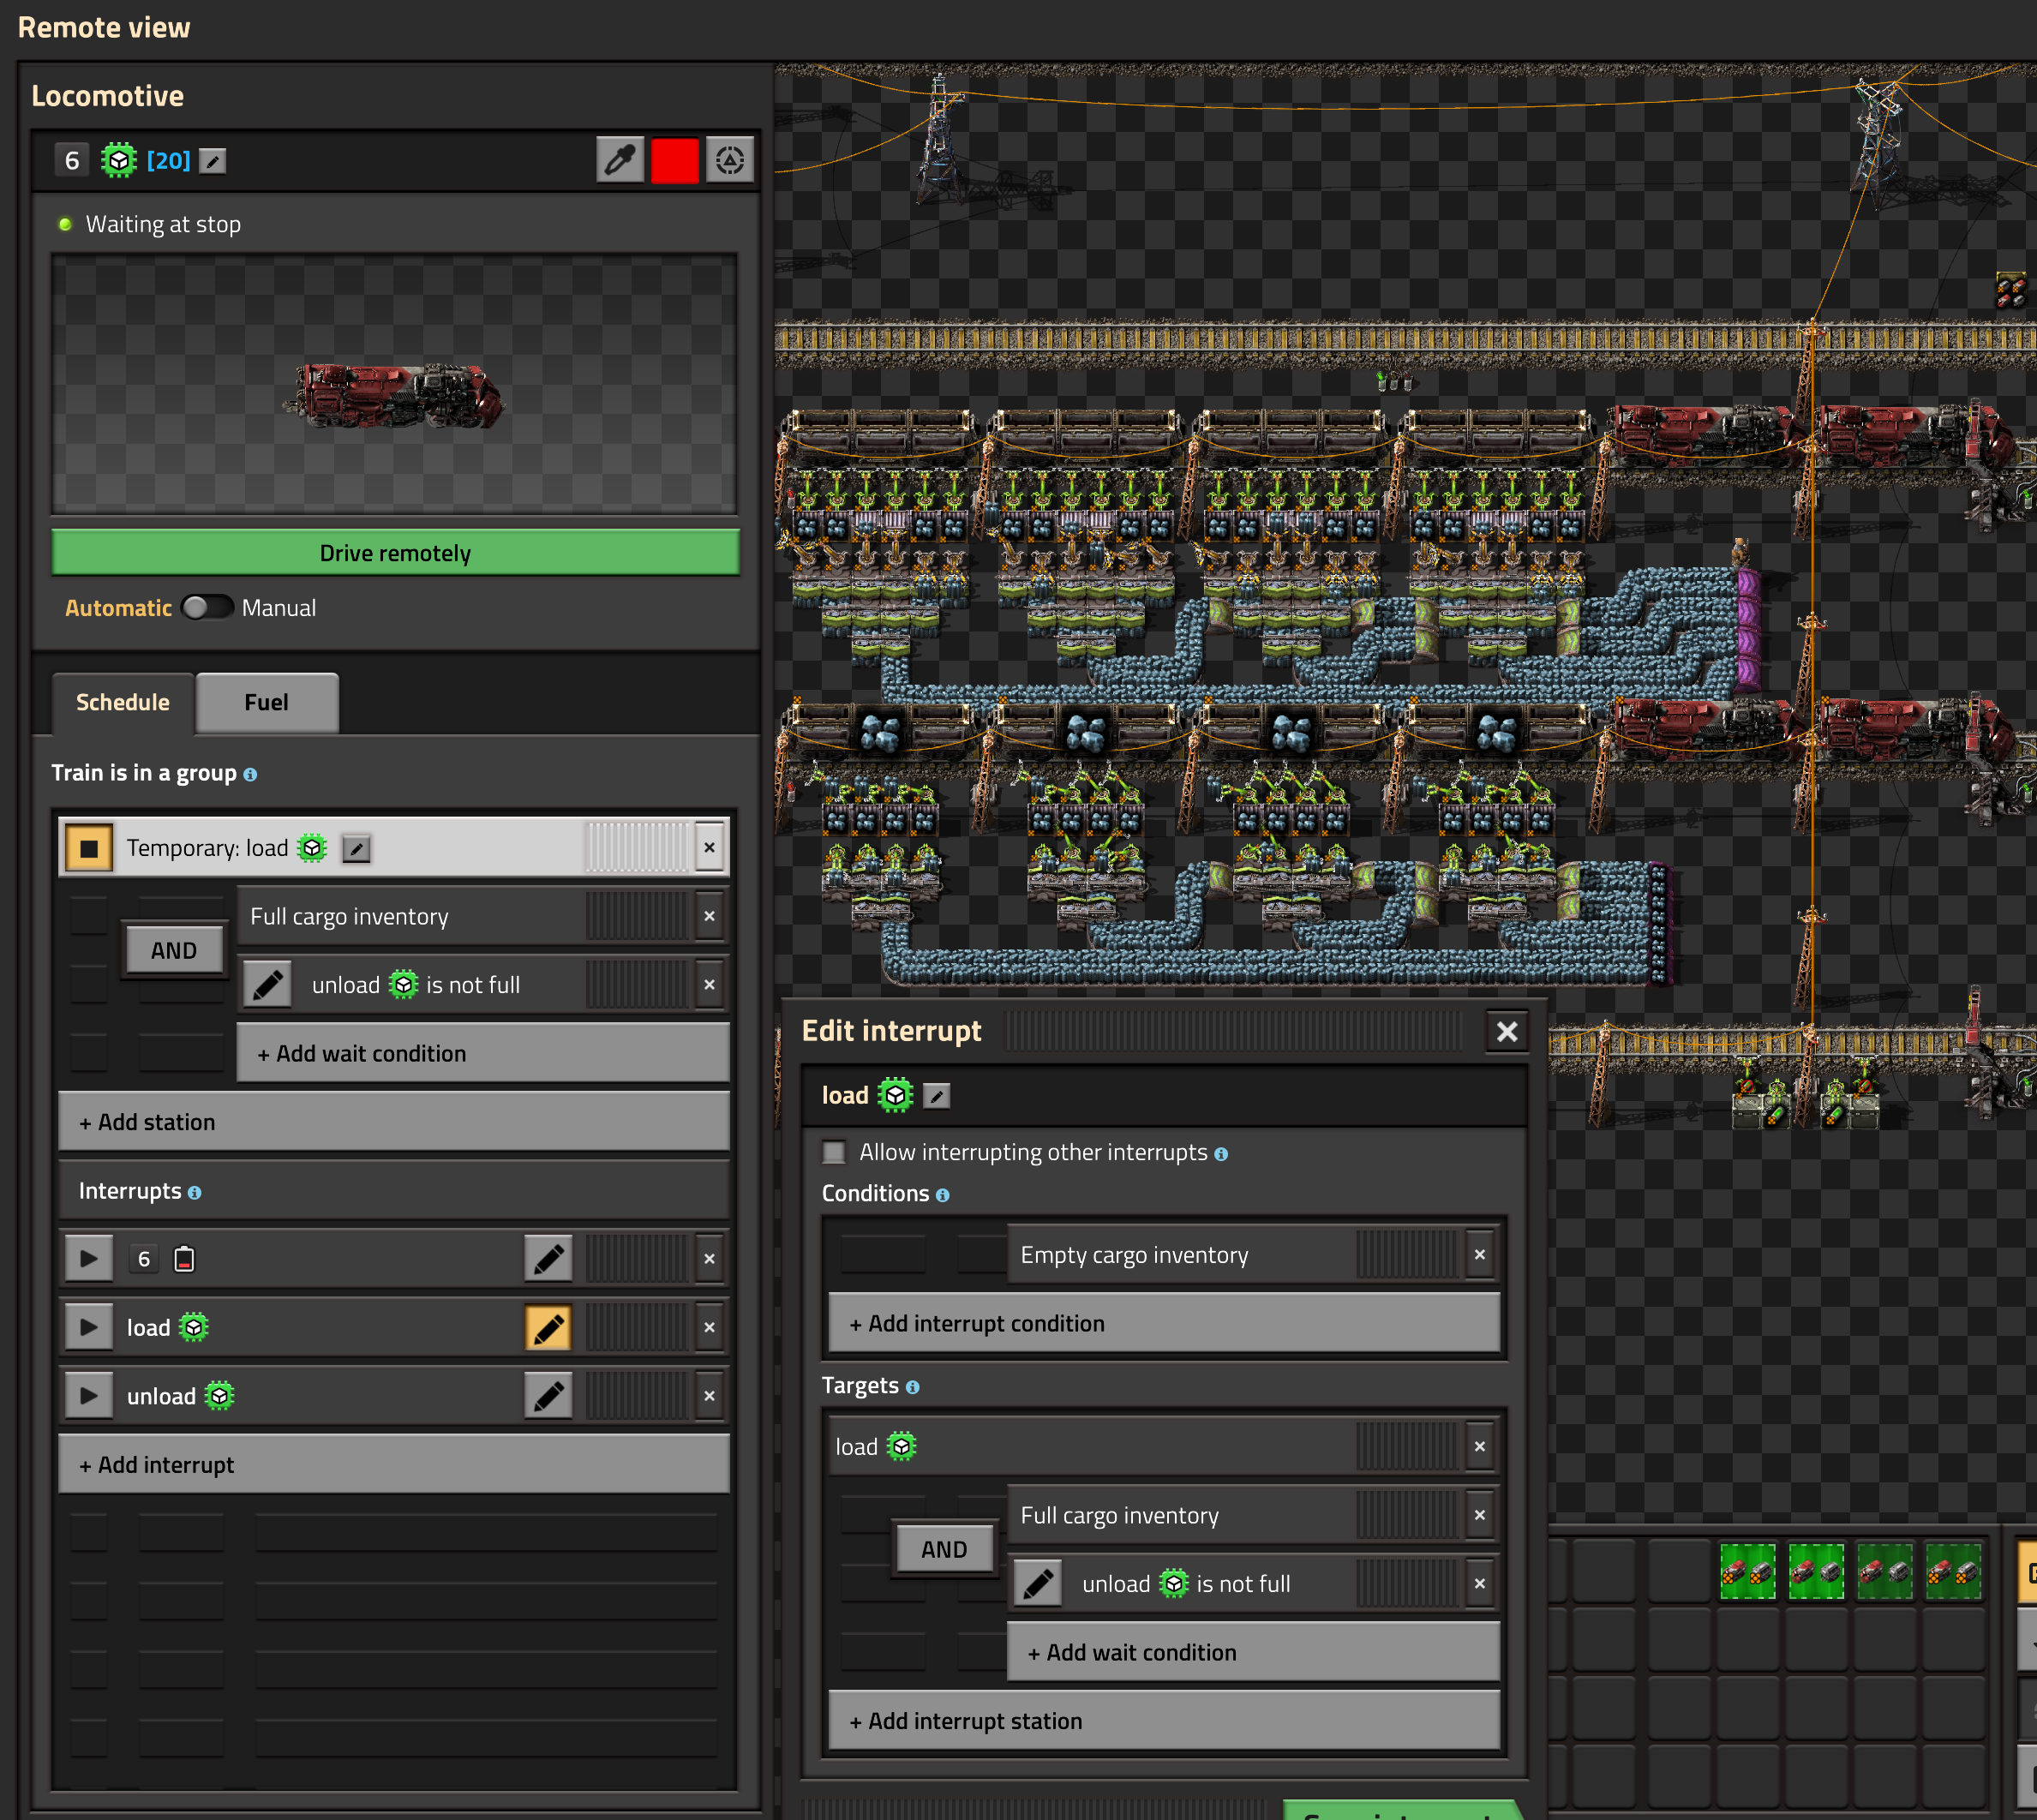Select third train icon slot
The image size is (2037, 1820).
coord(1884,1572)
